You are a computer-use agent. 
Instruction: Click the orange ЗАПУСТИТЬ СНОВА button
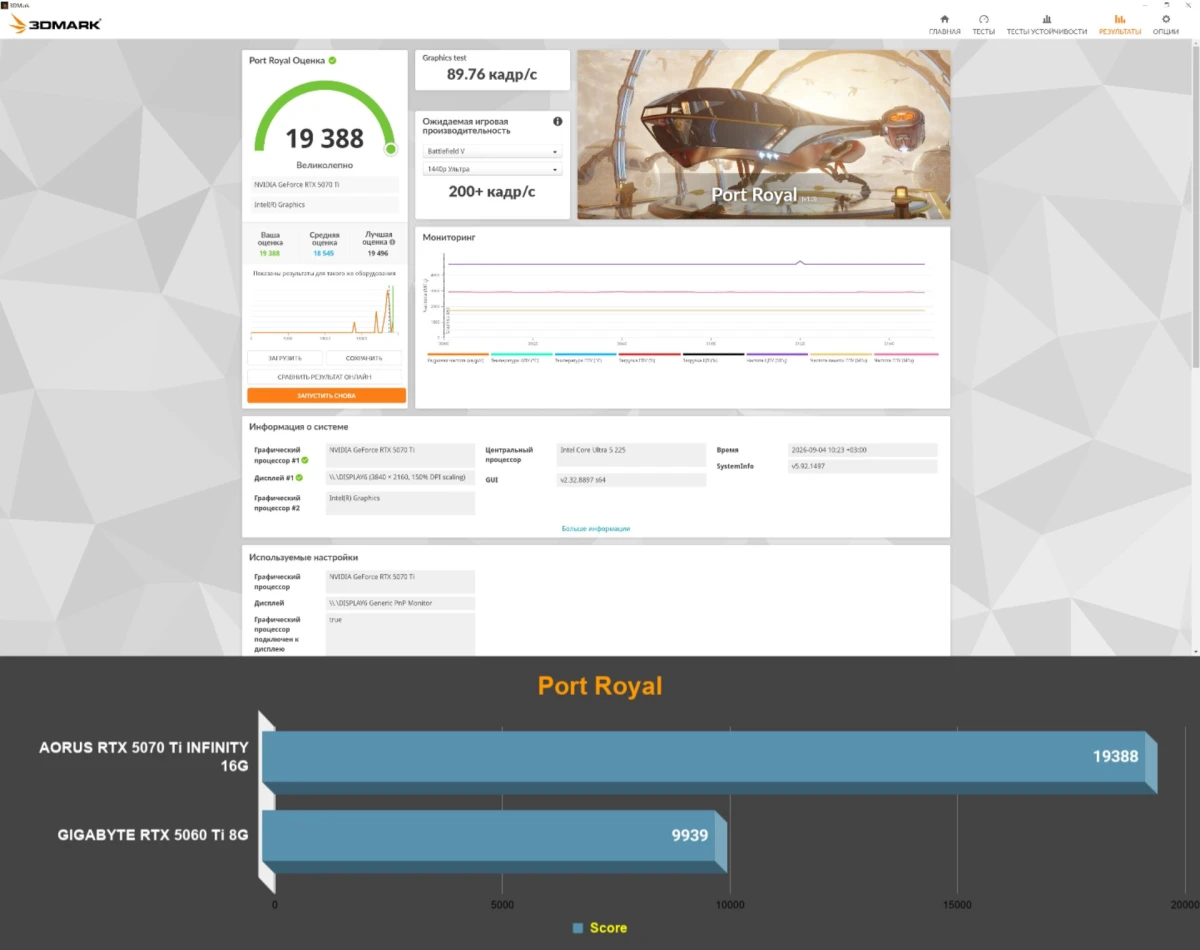tap(326, 395)
